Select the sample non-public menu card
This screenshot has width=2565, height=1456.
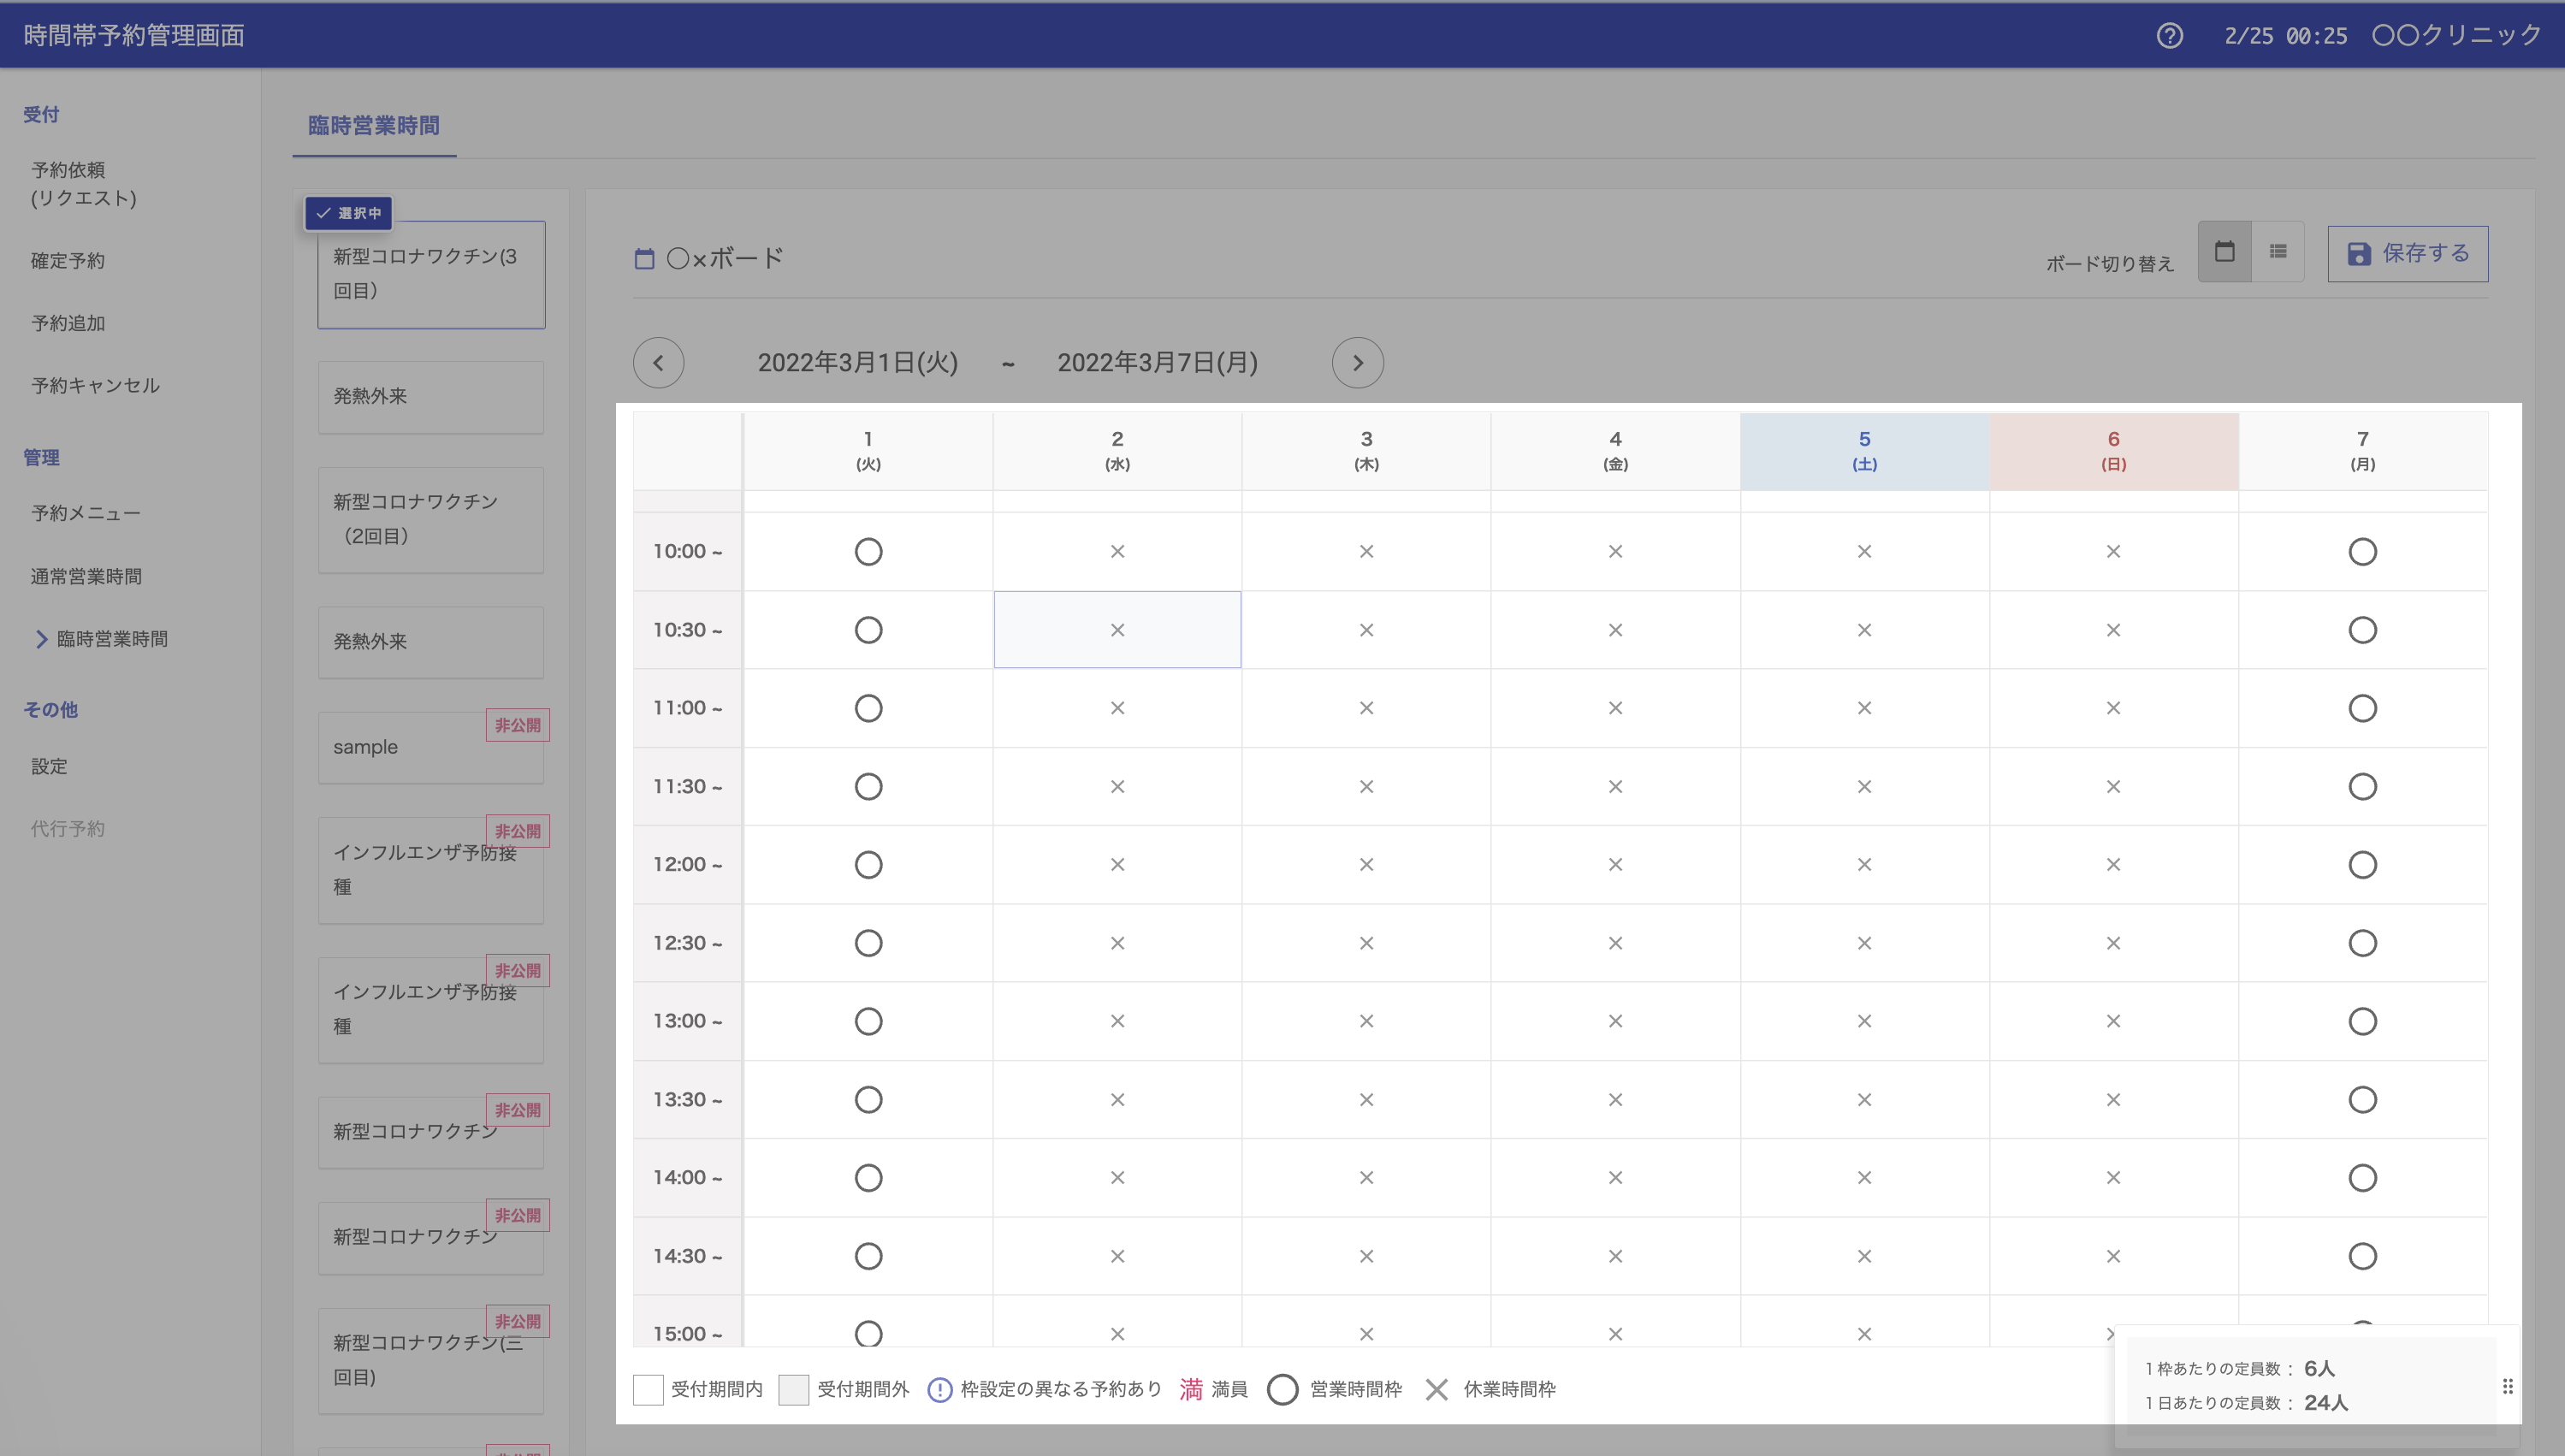pyautogui.click(x=431, y=748)
